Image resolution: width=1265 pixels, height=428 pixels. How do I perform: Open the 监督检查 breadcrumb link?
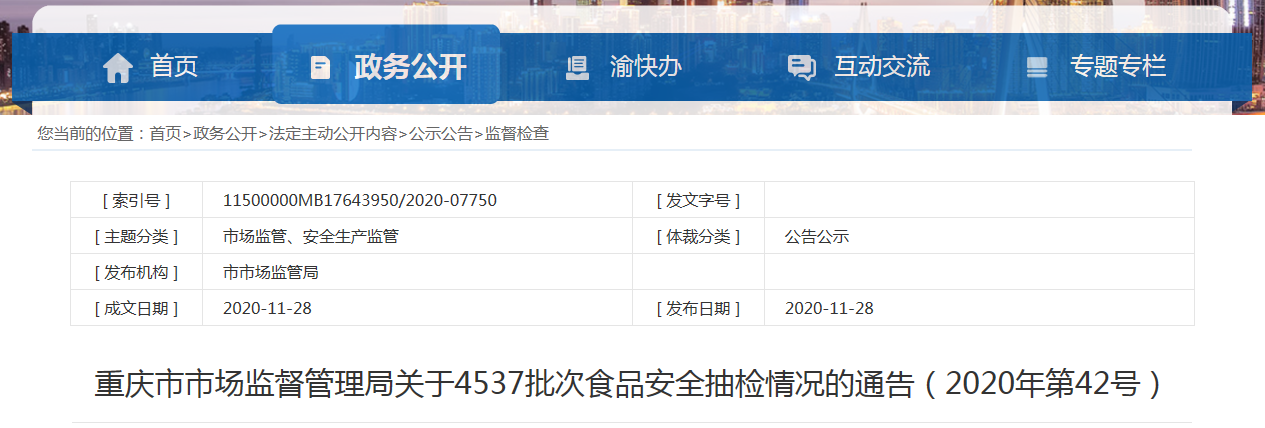(x=517, y=134)
